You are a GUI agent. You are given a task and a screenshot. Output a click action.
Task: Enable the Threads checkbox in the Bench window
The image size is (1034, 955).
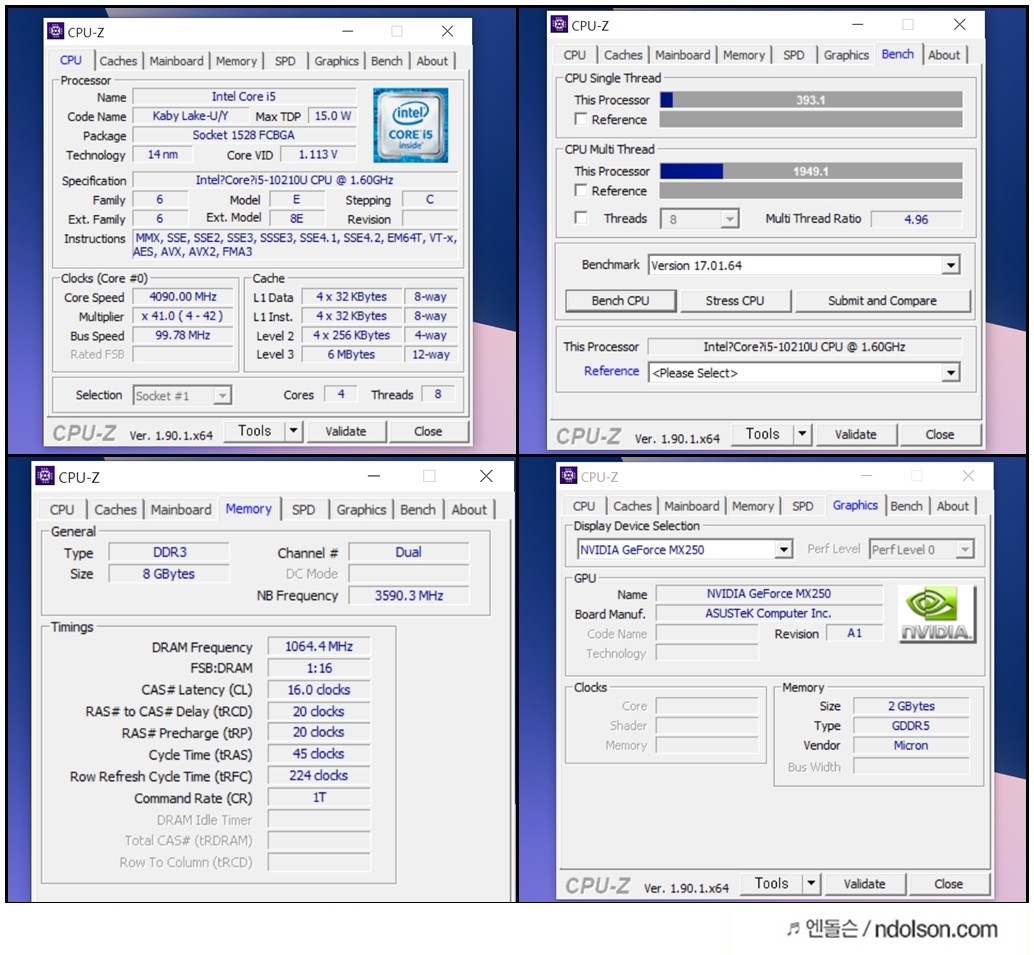[581, 218]
